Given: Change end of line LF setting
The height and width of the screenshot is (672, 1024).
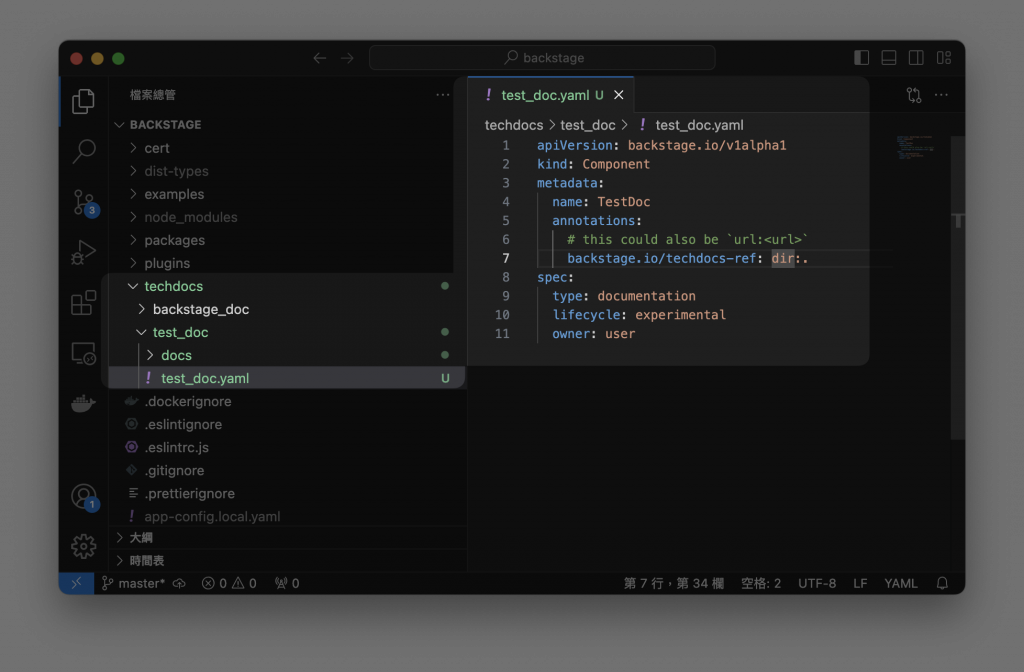Looking at the screenshot, I should [860, 583].
